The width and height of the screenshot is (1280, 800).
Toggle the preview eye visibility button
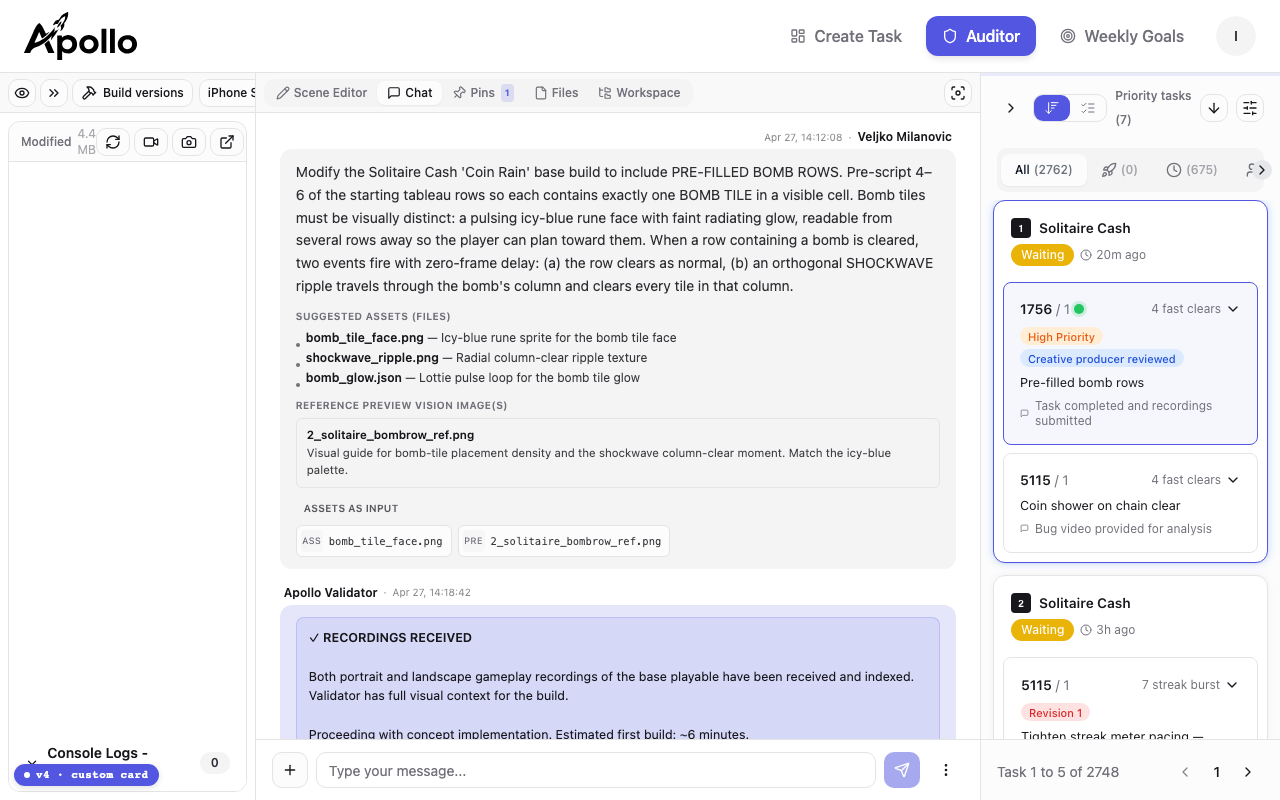click(x=22, y=93)
